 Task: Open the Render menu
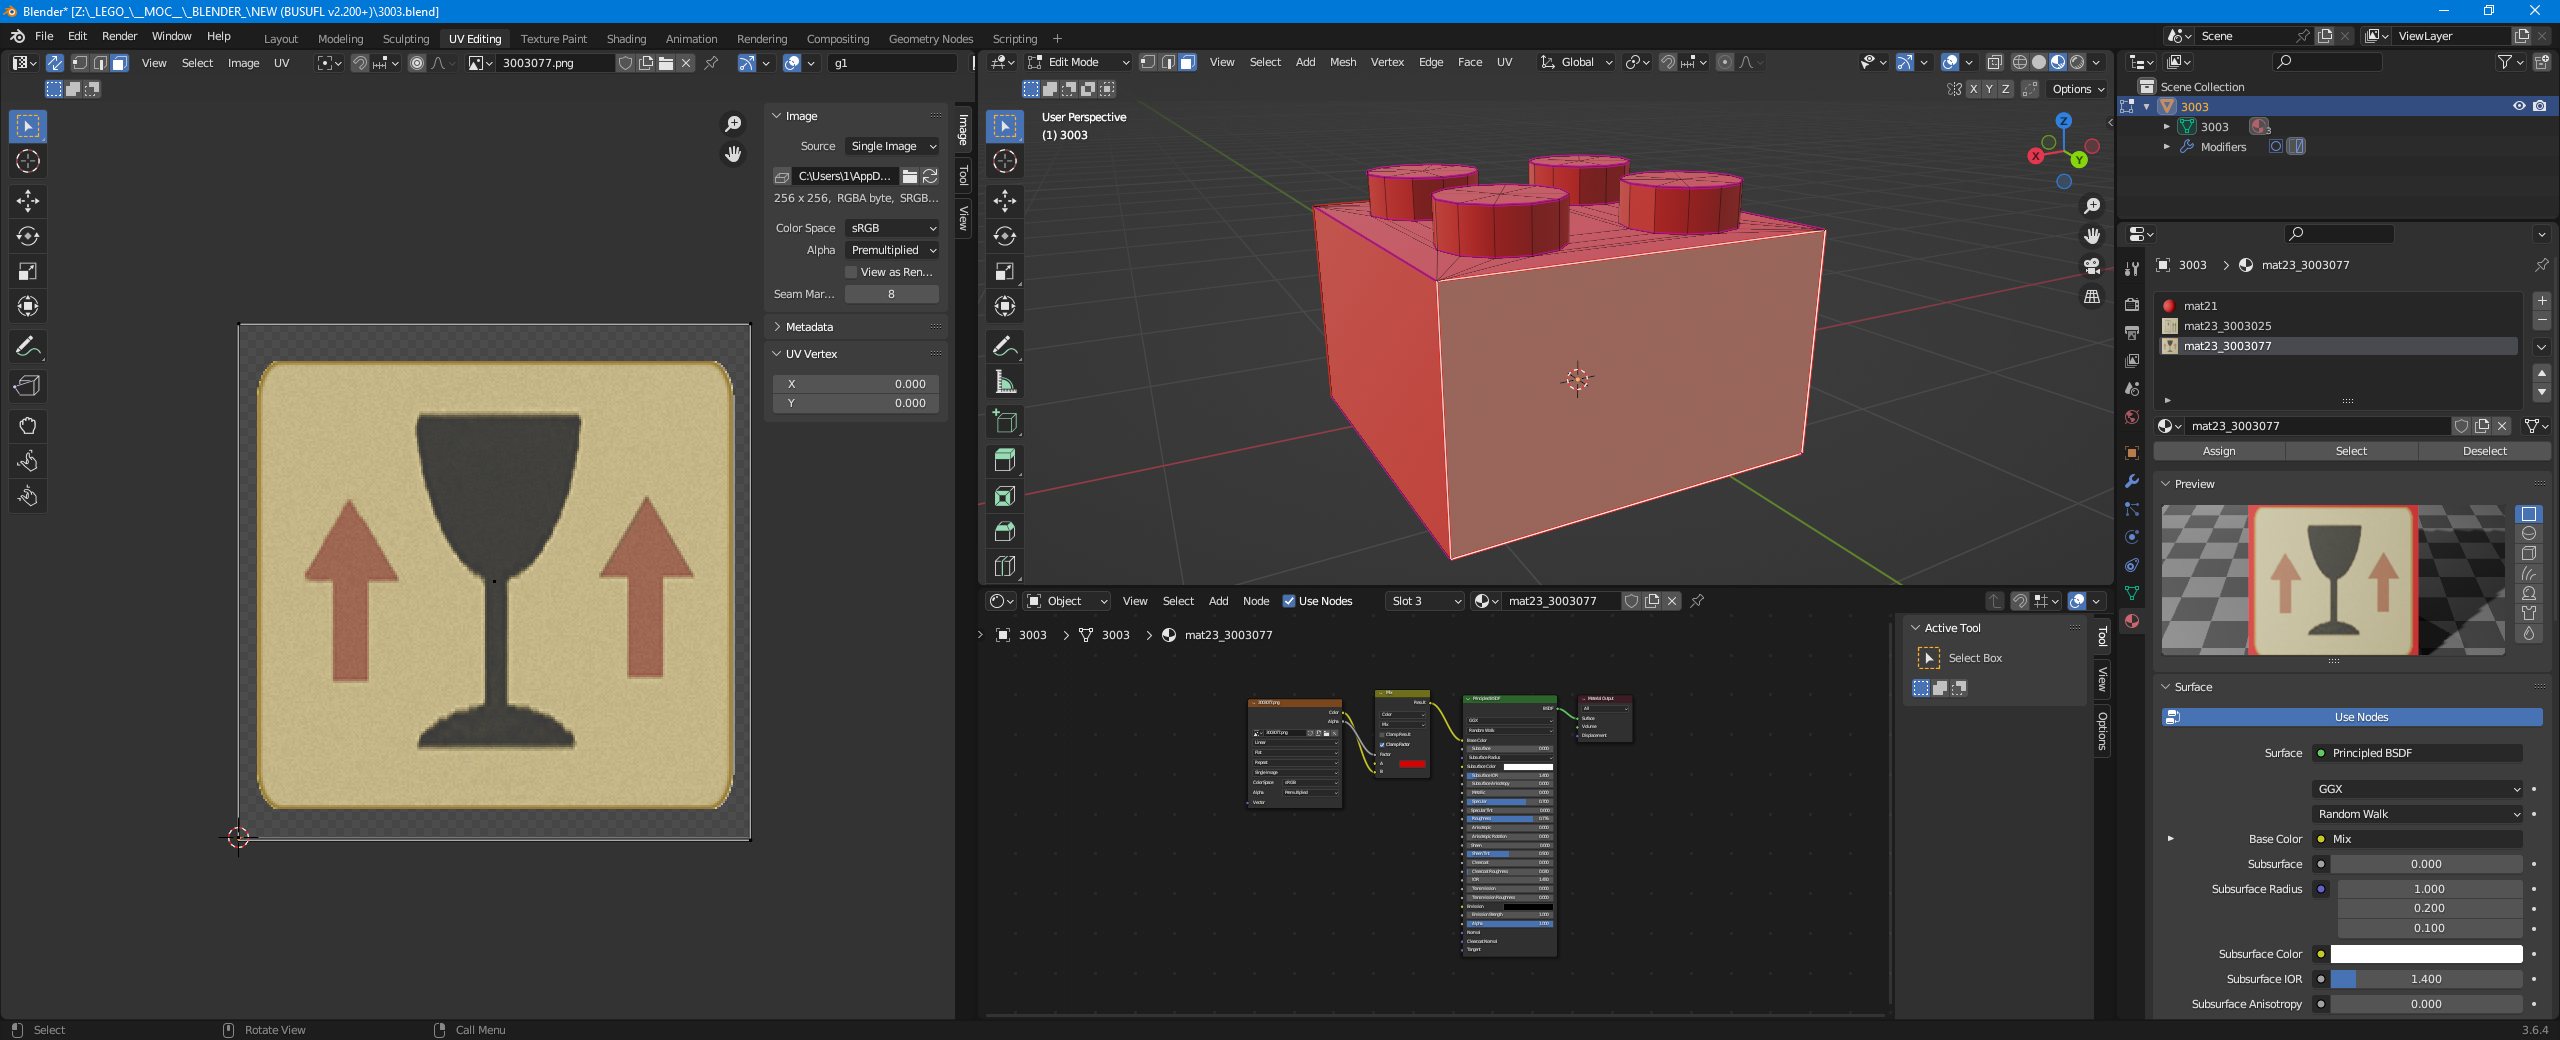(119, 36)
